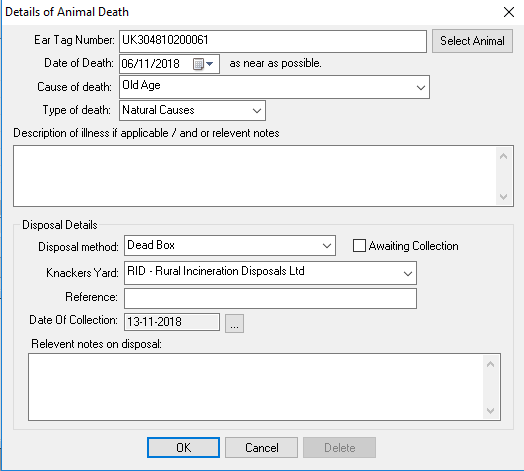This screenshot has width=524, height=471.
Task: Click inside the description of illness text area
Action: (x=255, y=176)
